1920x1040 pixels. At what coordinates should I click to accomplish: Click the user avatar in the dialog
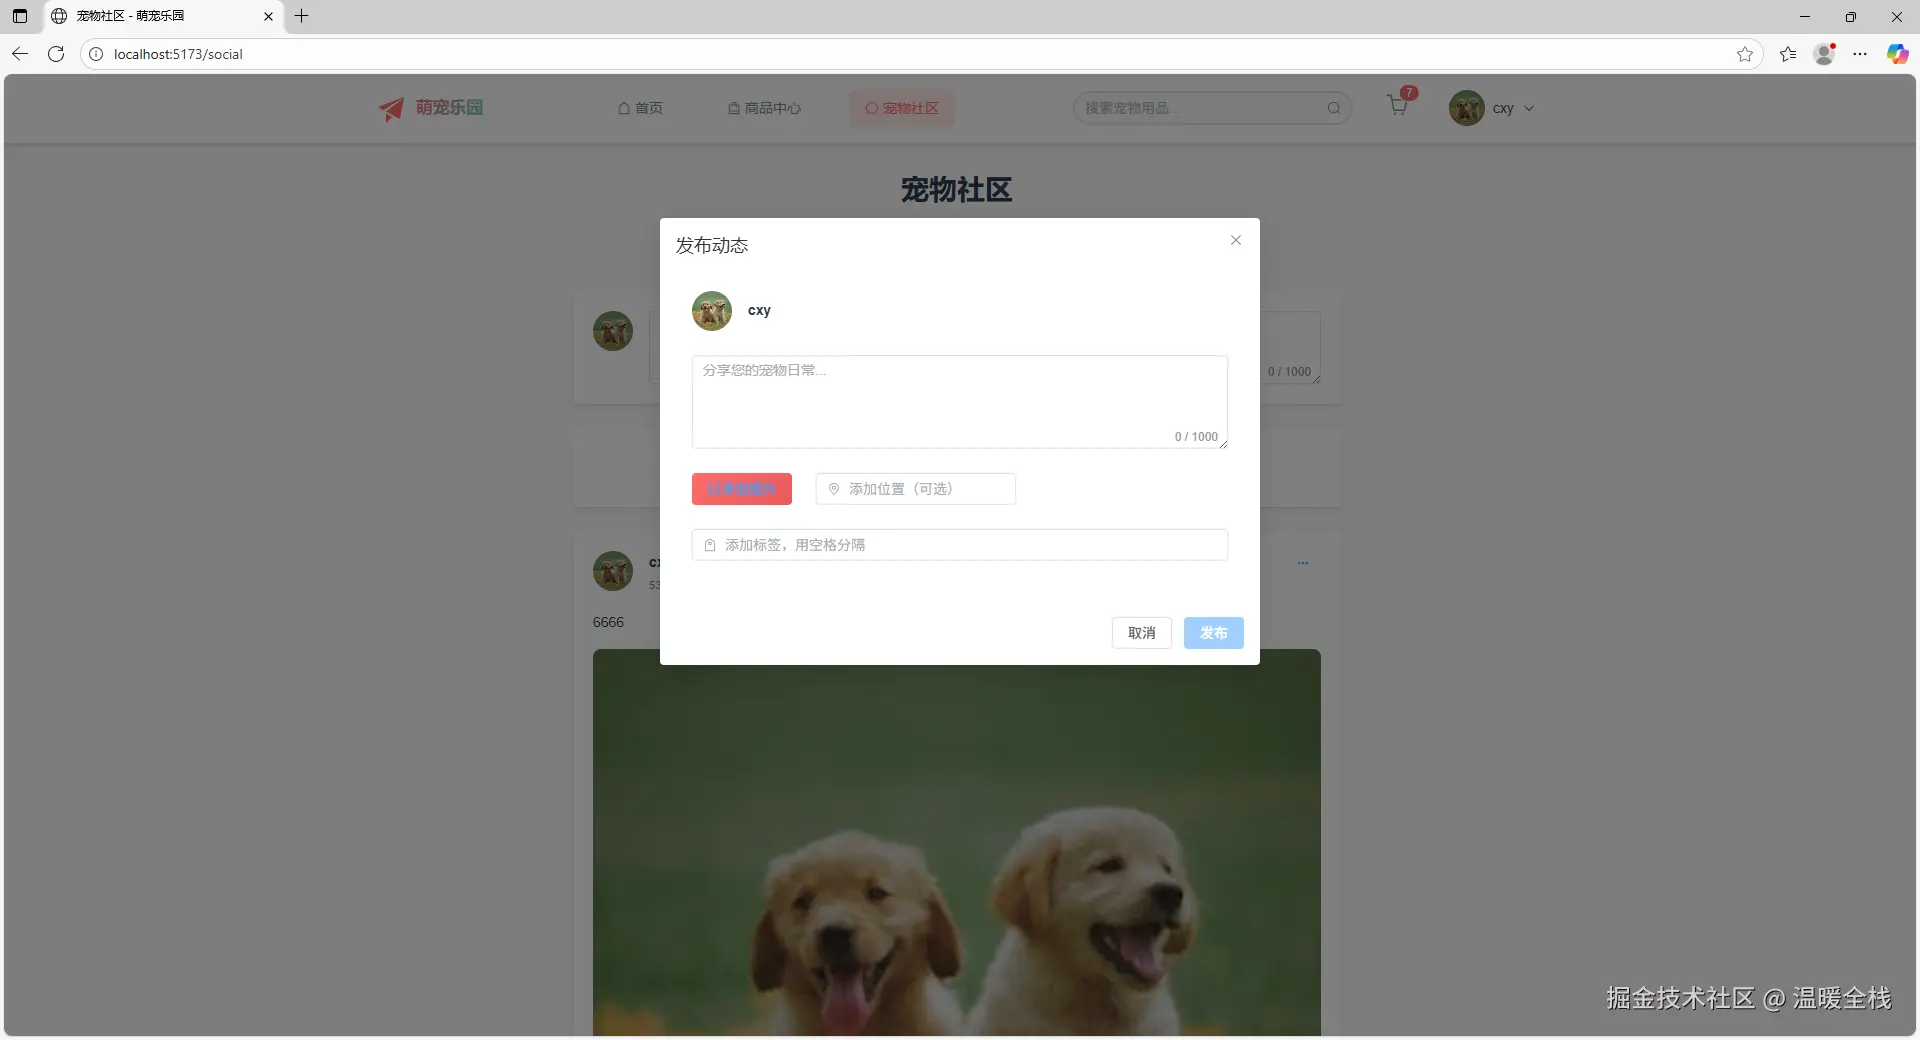point(712,311)
